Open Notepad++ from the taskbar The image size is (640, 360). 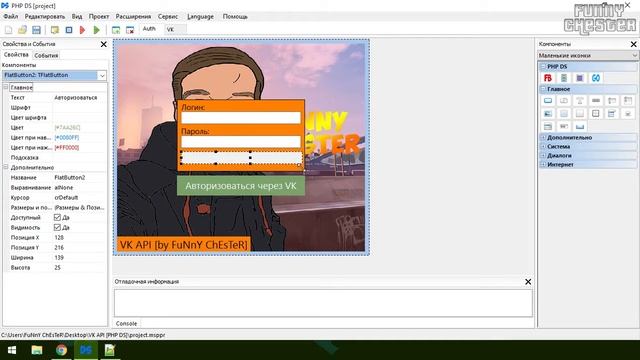click(x=109, y=350)
